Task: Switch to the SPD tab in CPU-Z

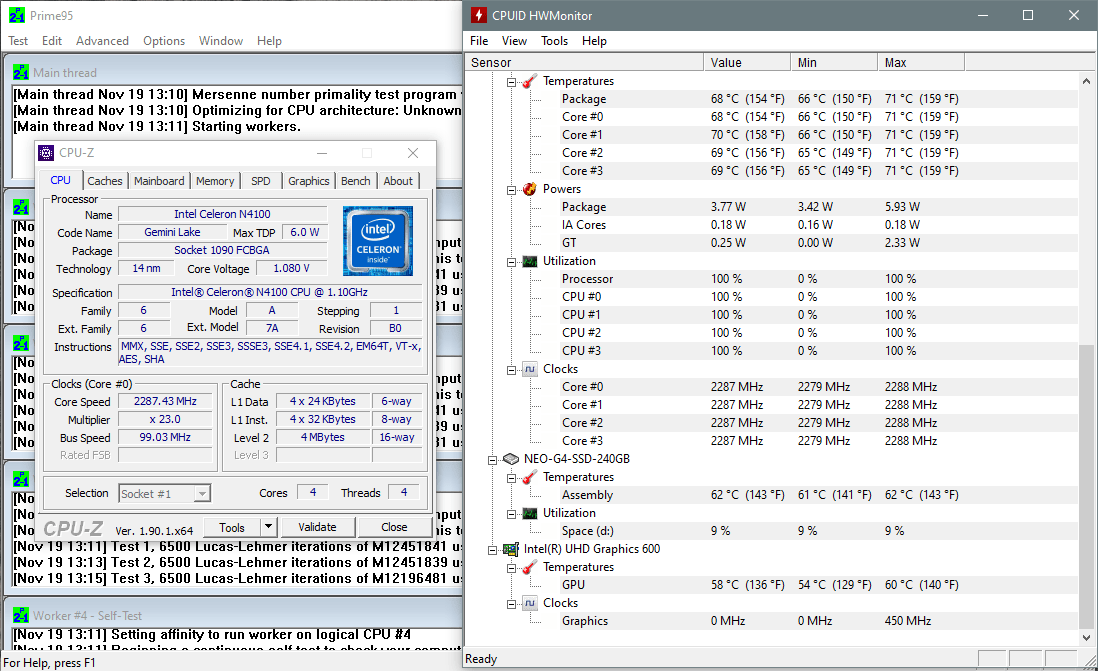Action: pyautogui.click(x=260, y=181)
